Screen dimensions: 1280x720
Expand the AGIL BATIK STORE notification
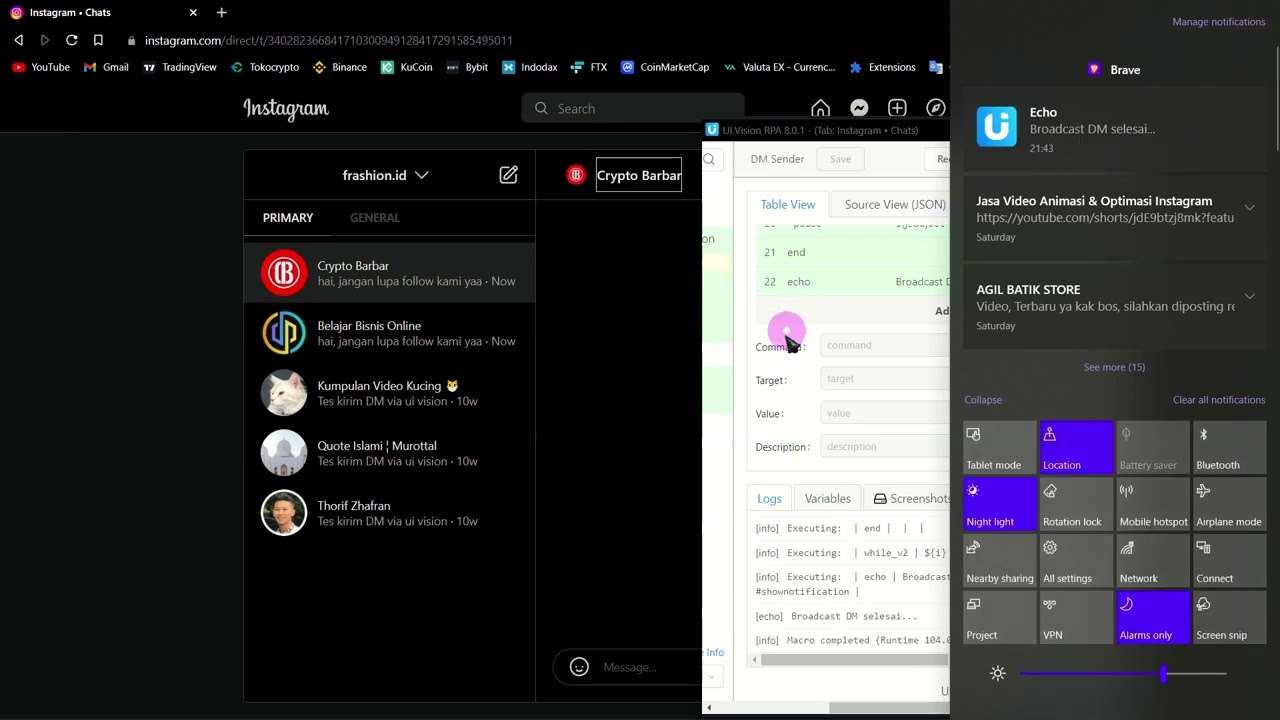1249,296
